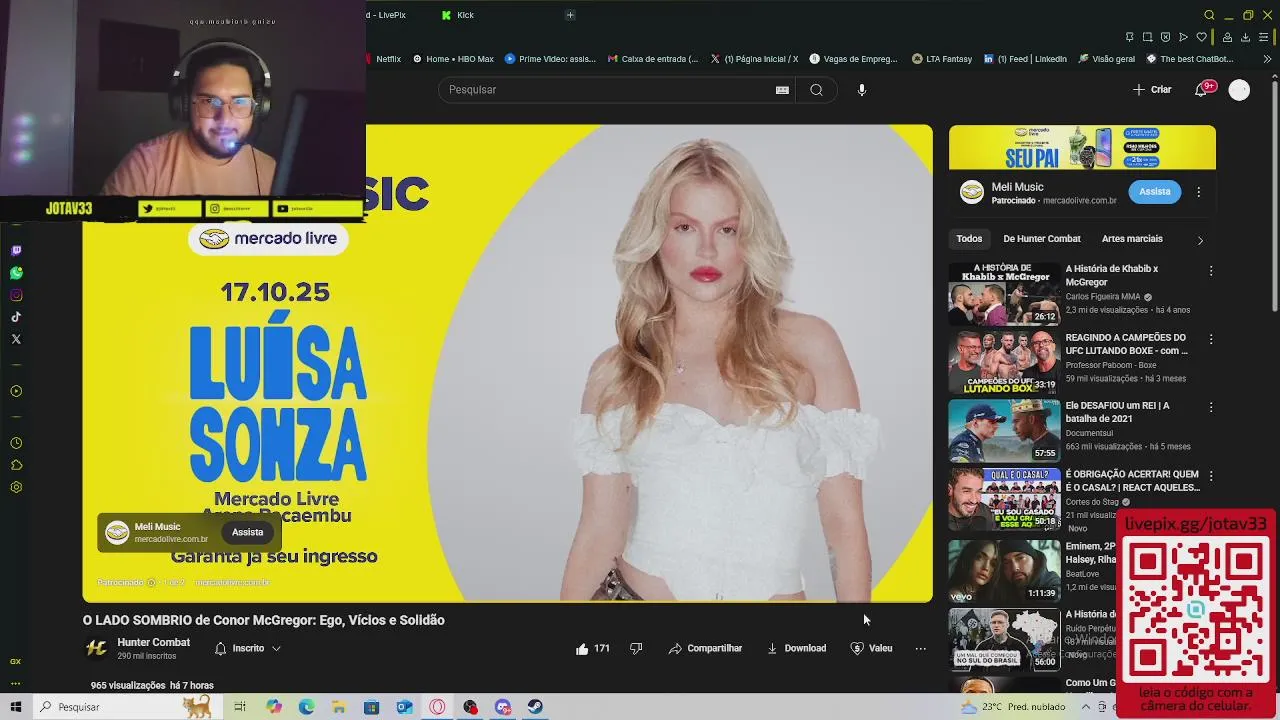Show more bookmarks with double chevron
Viewport: 1280px width, 720px height.
coord(1268,59)
